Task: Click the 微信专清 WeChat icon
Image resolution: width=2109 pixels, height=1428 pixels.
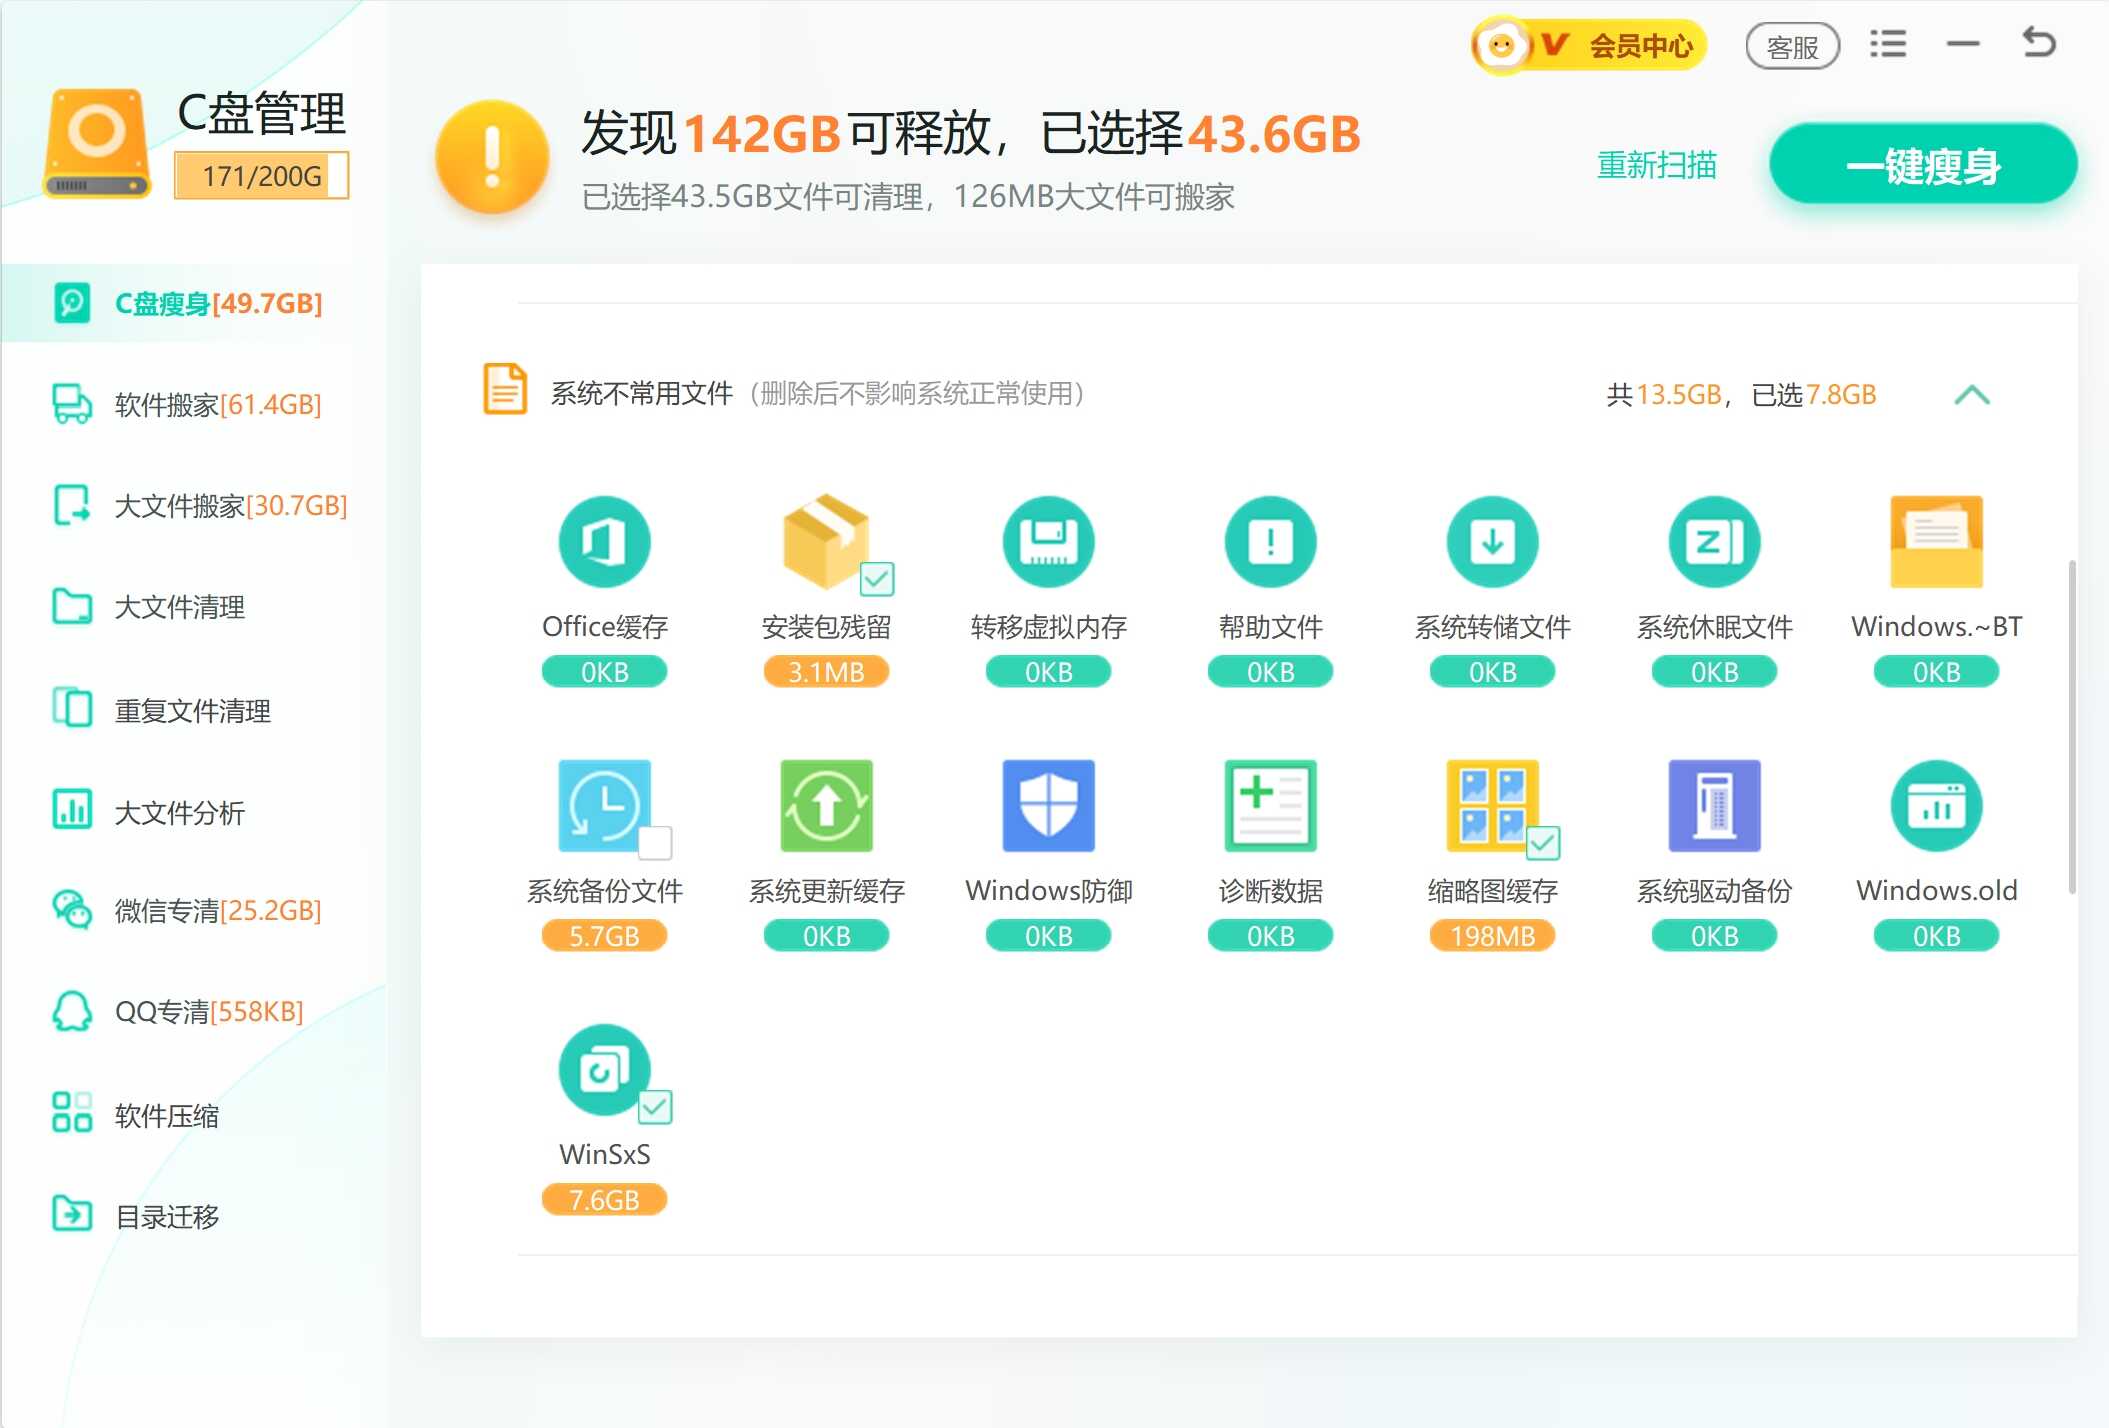Action: click(72, 910)
